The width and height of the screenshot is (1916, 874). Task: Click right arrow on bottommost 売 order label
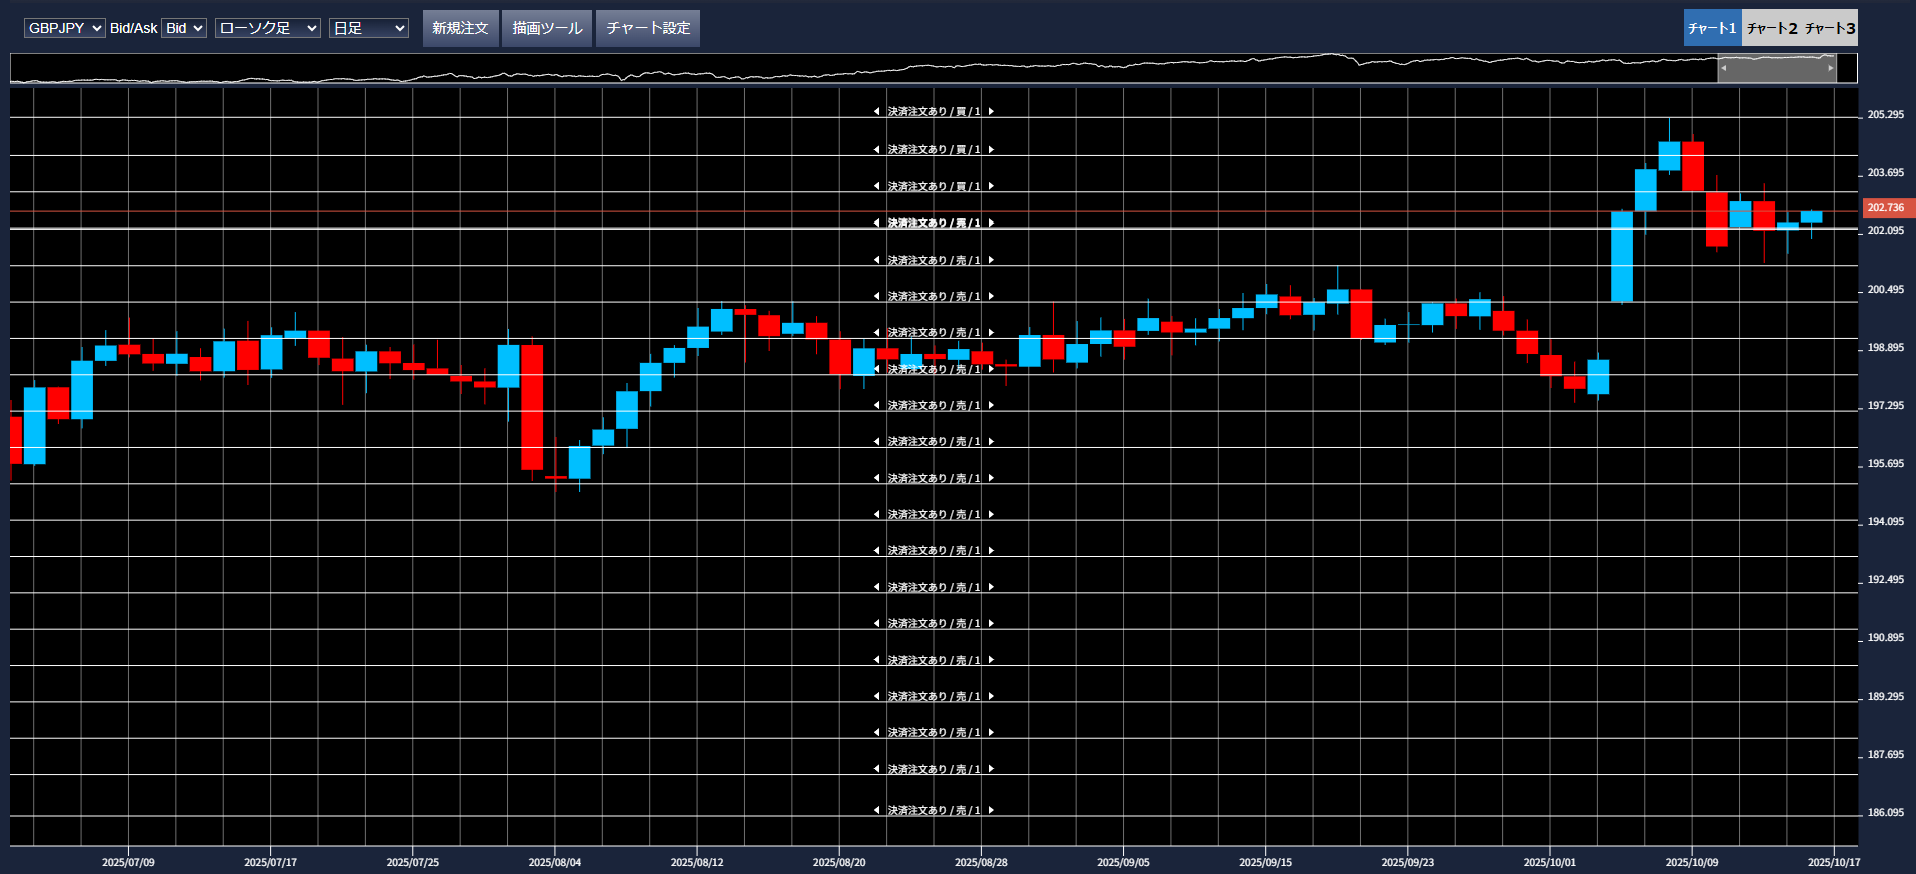pyautogui.click(x=991, y=810)
